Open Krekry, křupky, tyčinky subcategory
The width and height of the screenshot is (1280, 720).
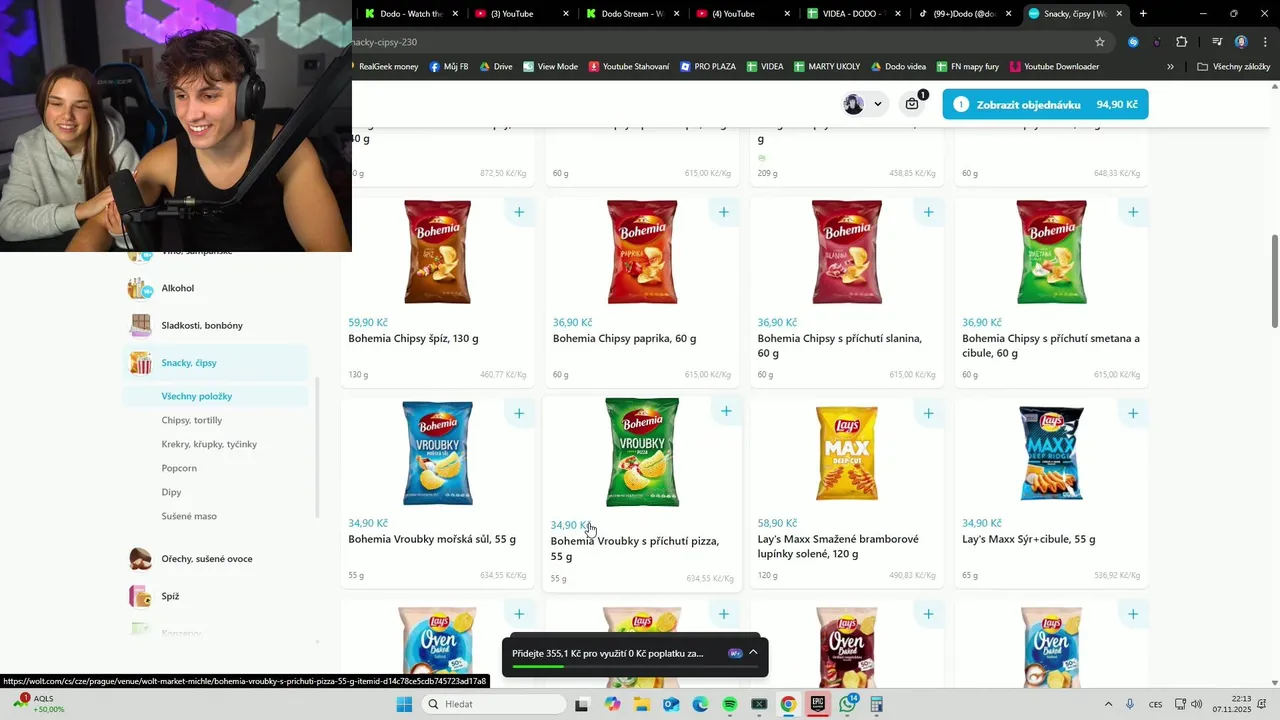[209, 444]
